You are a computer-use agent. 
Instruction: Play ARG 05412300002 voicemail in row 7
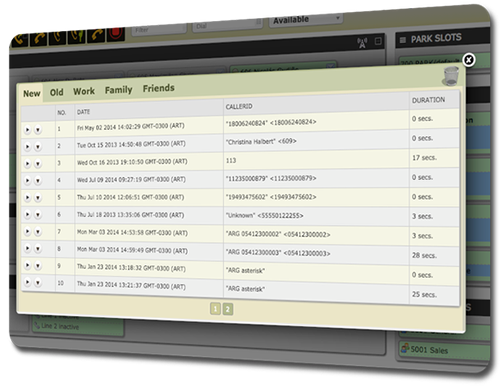click(27, 232)
